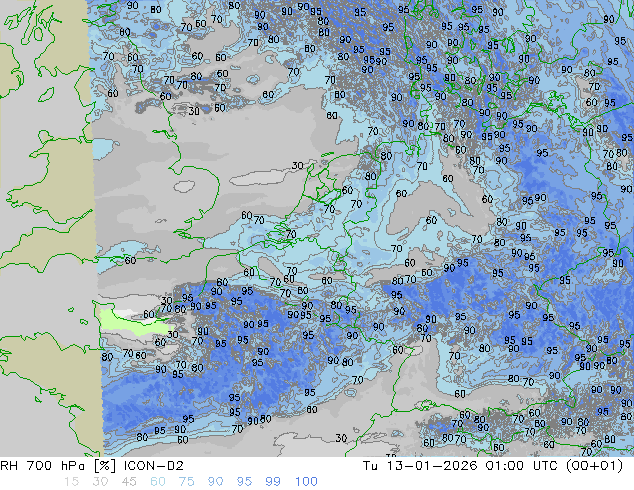Click the 'RH 700 hPa [%] ICON-D2' title text
Image resolution: width=634 pixels, height=490 pixels.
(x=92, y=466)
